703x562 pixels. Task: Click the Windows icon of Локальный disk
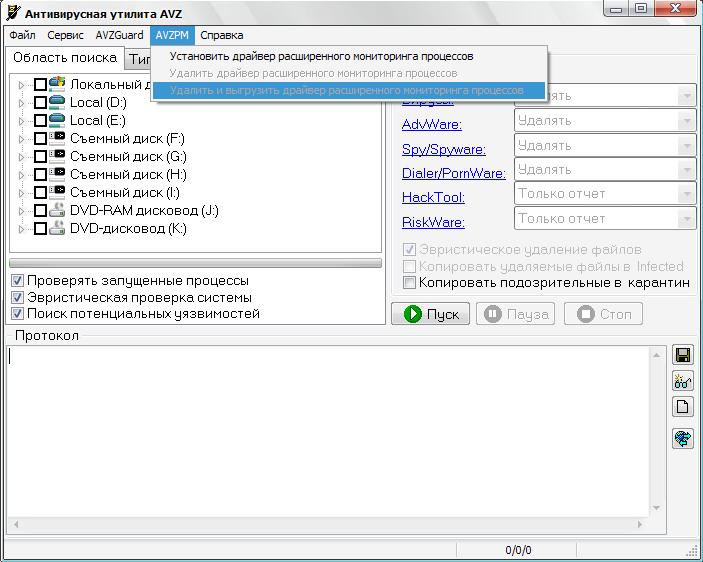pyautogui.click(x=57, y=84)
